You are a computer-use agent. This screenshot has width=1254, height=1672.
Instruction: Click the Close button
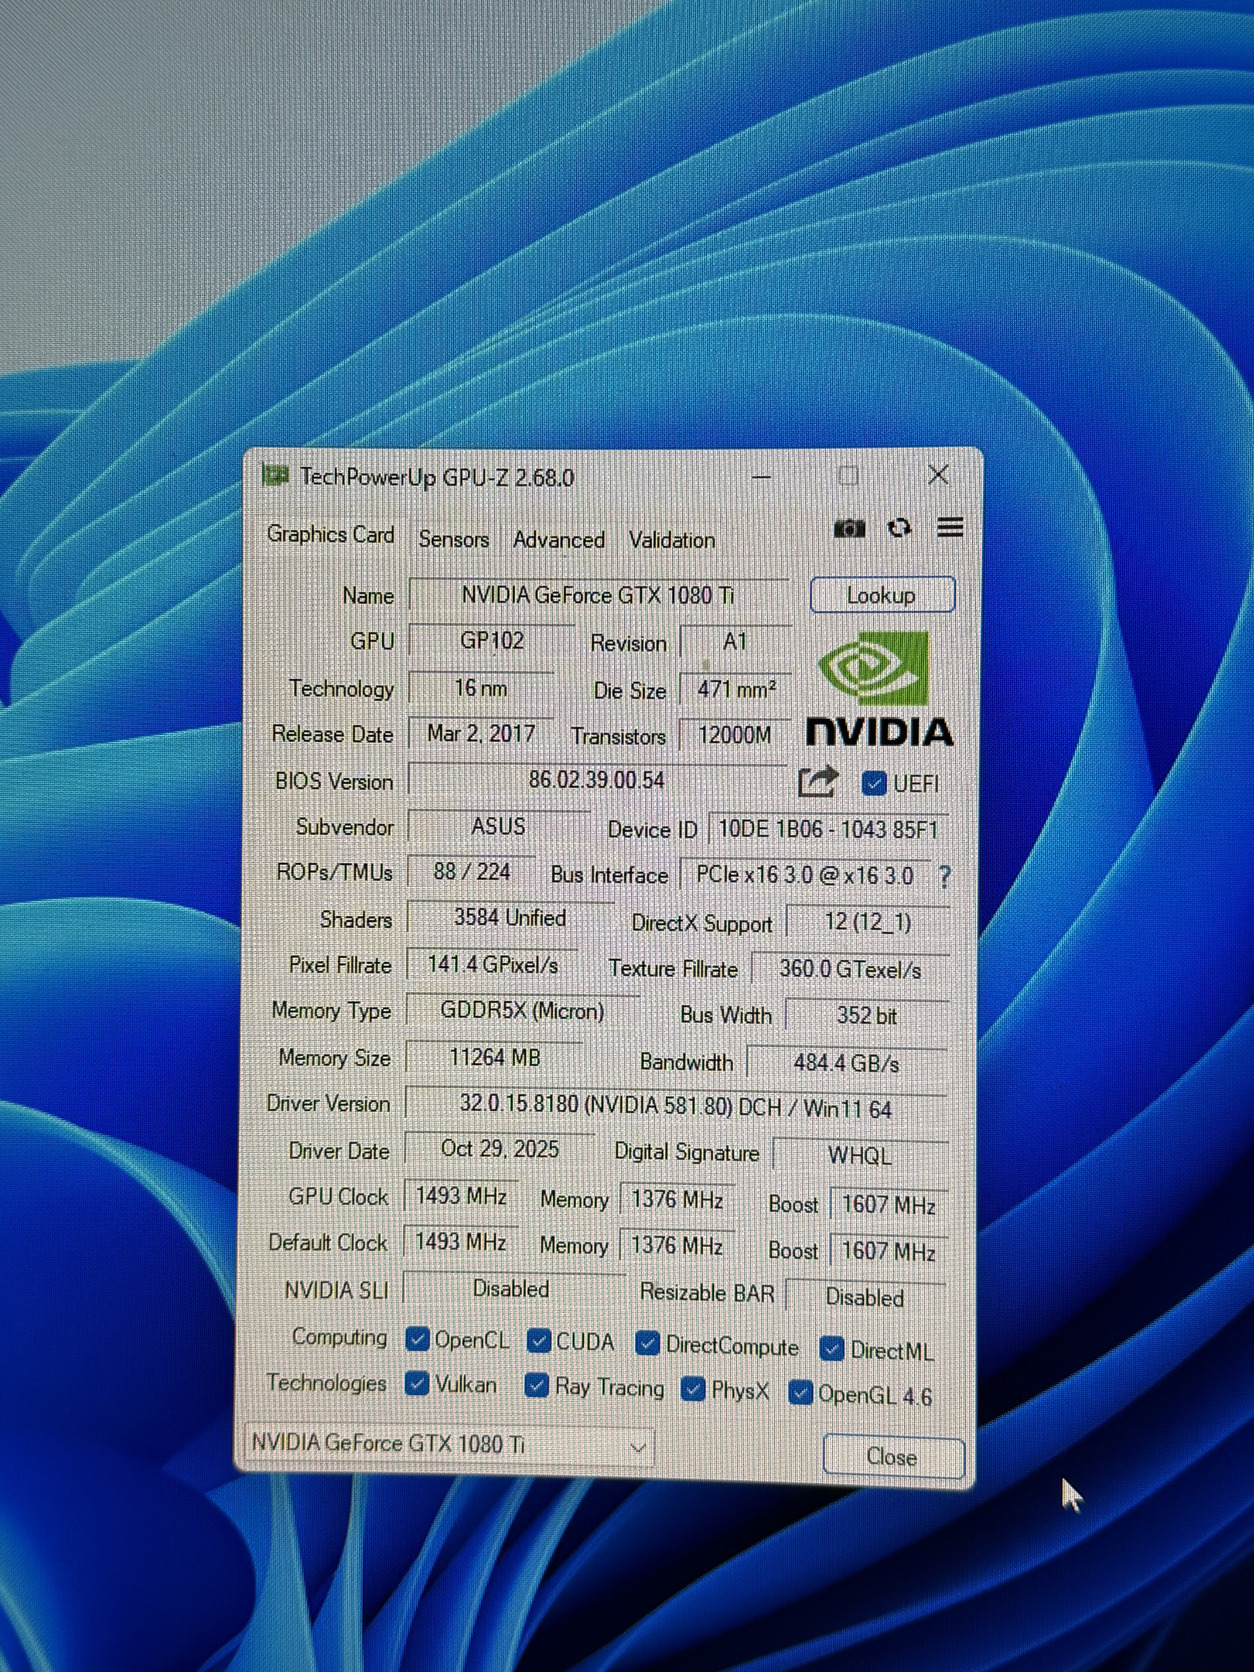click(892, 1457)
